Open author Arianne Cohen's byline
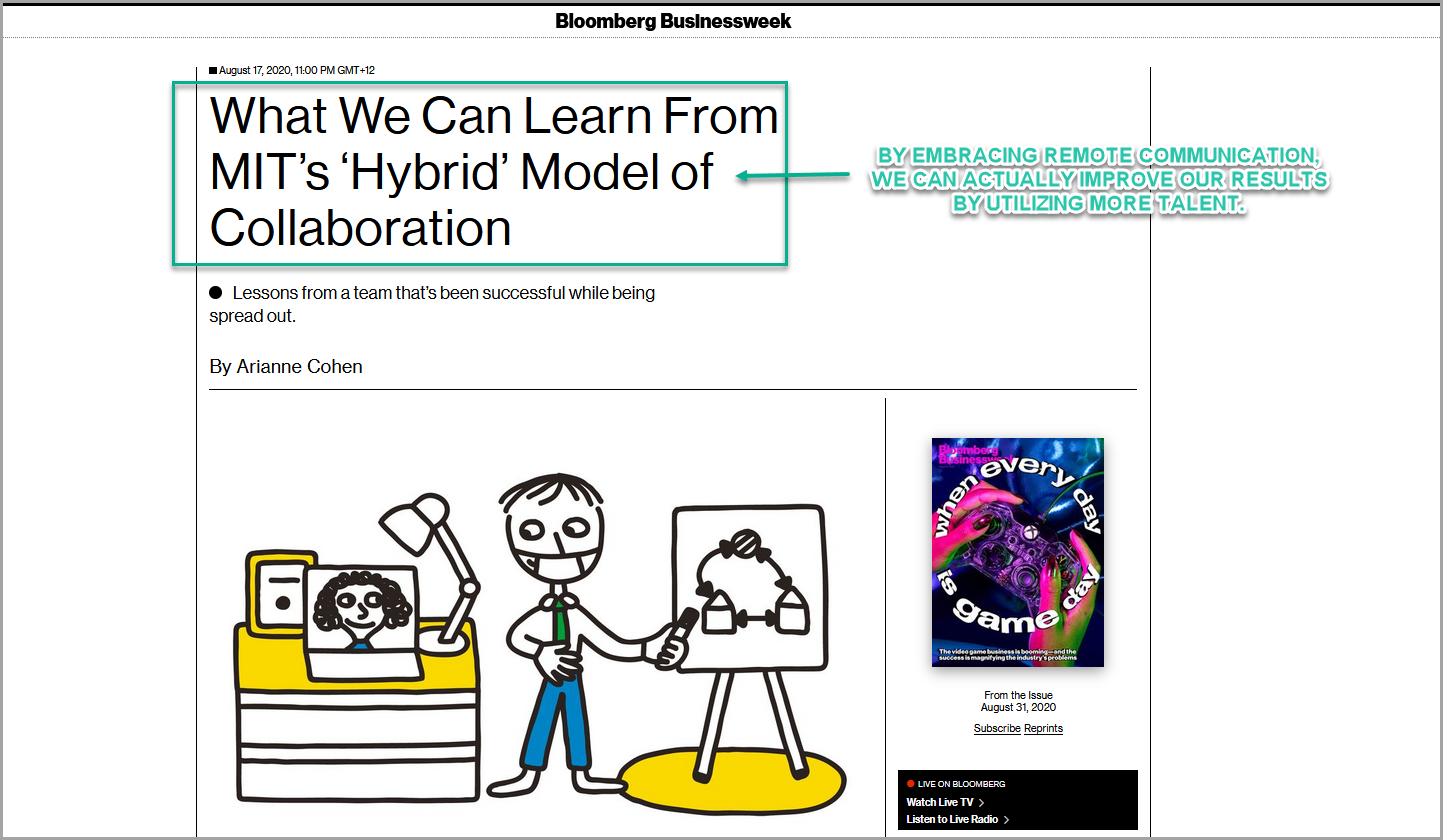This screenshot has width=1443, height=840. pos(286,367)
